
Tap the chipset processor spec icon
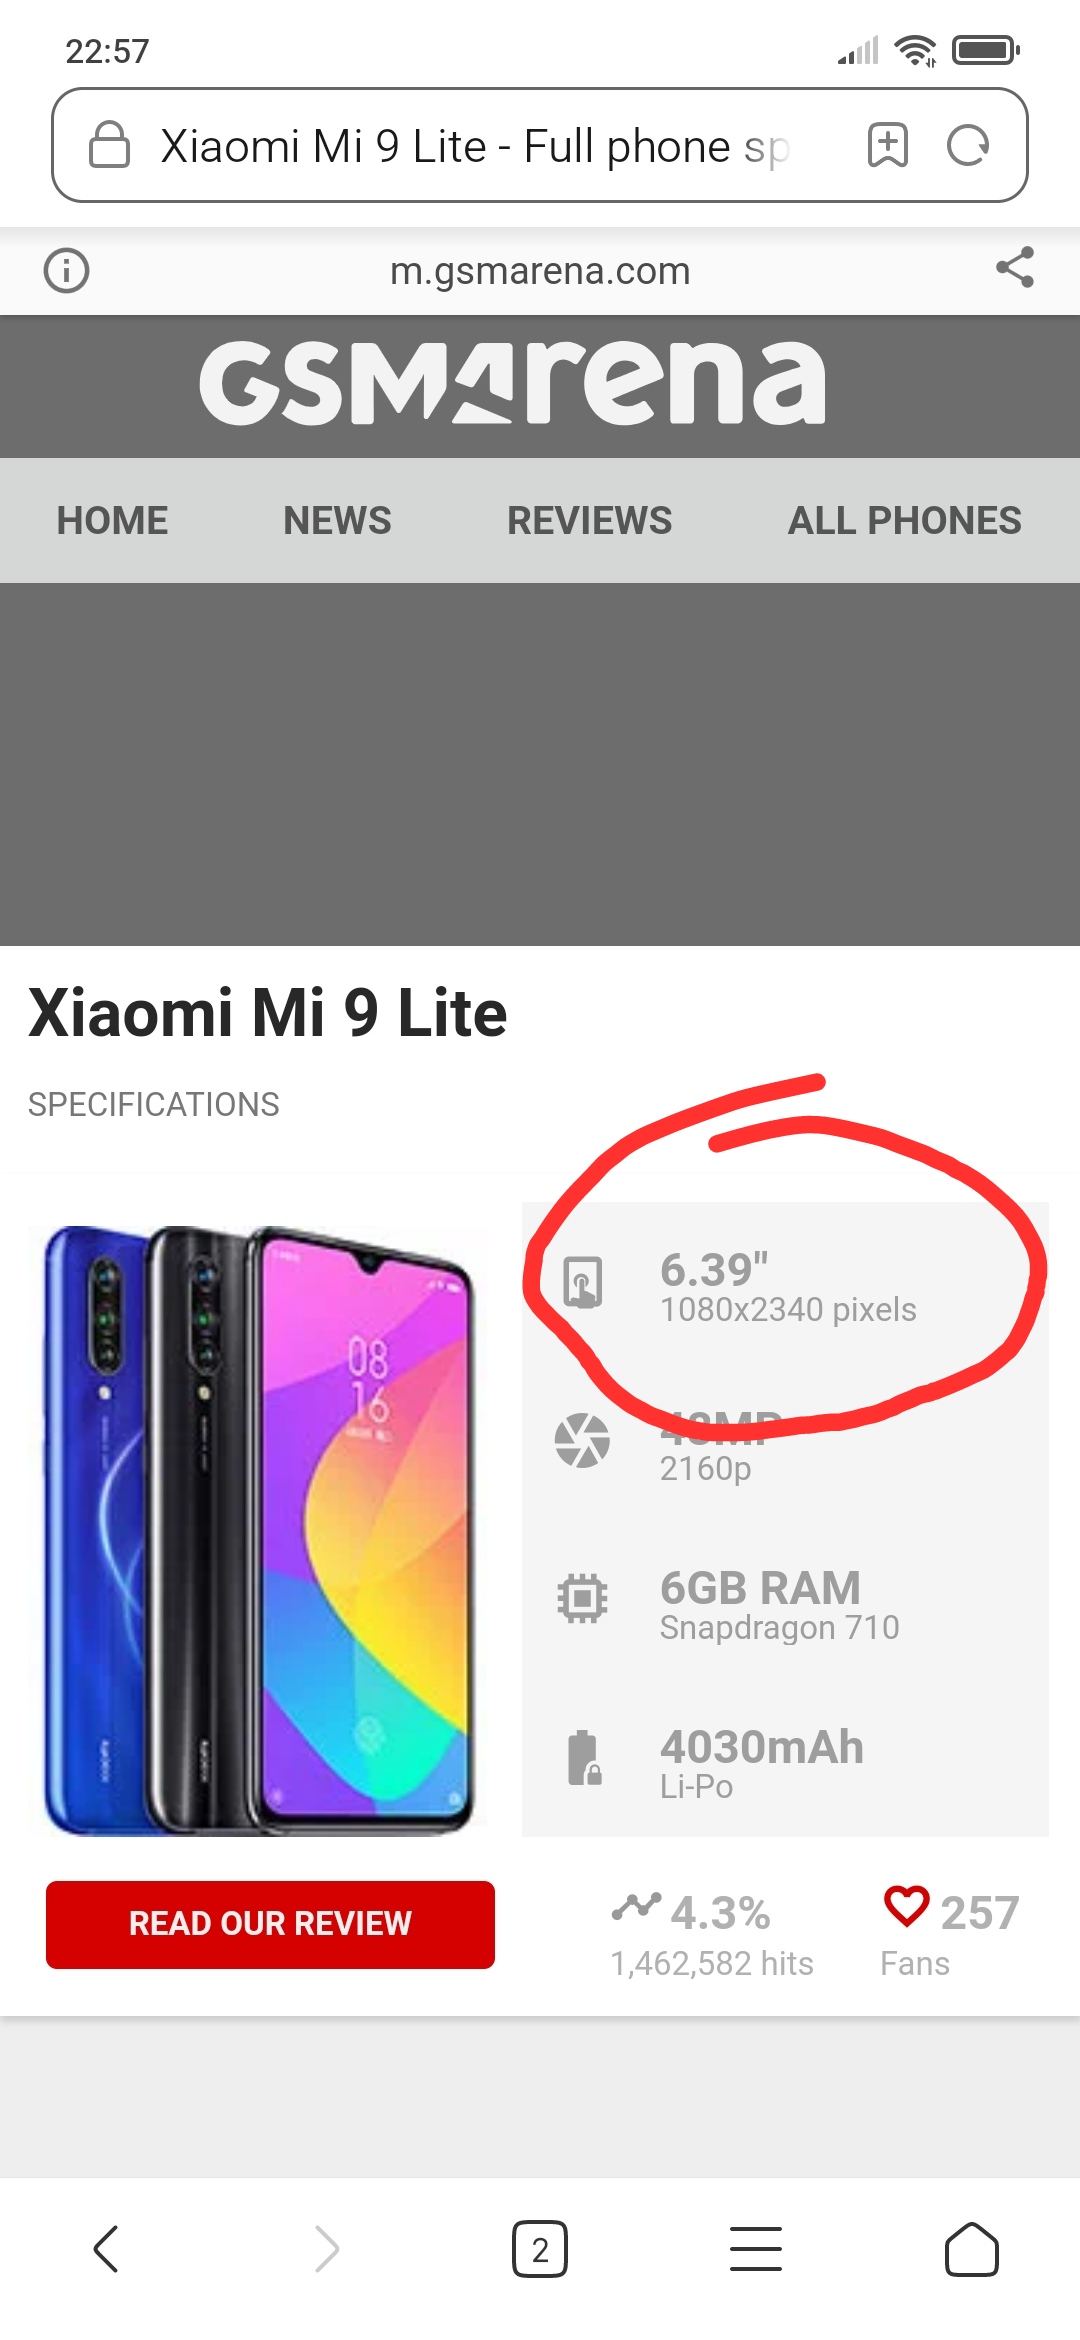(x=582, y=1597)
